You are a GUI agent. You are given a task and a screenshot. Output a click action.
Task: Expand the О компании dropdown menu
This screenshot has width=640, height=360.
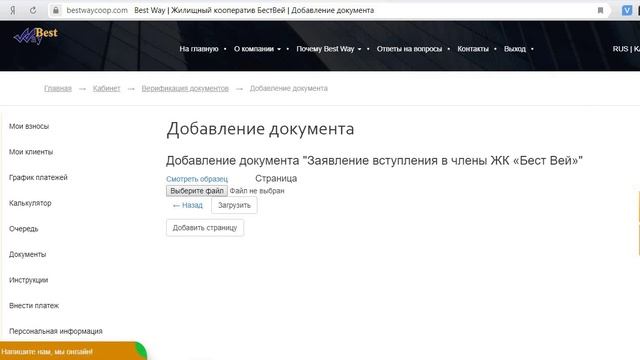(x=257, y=49)
